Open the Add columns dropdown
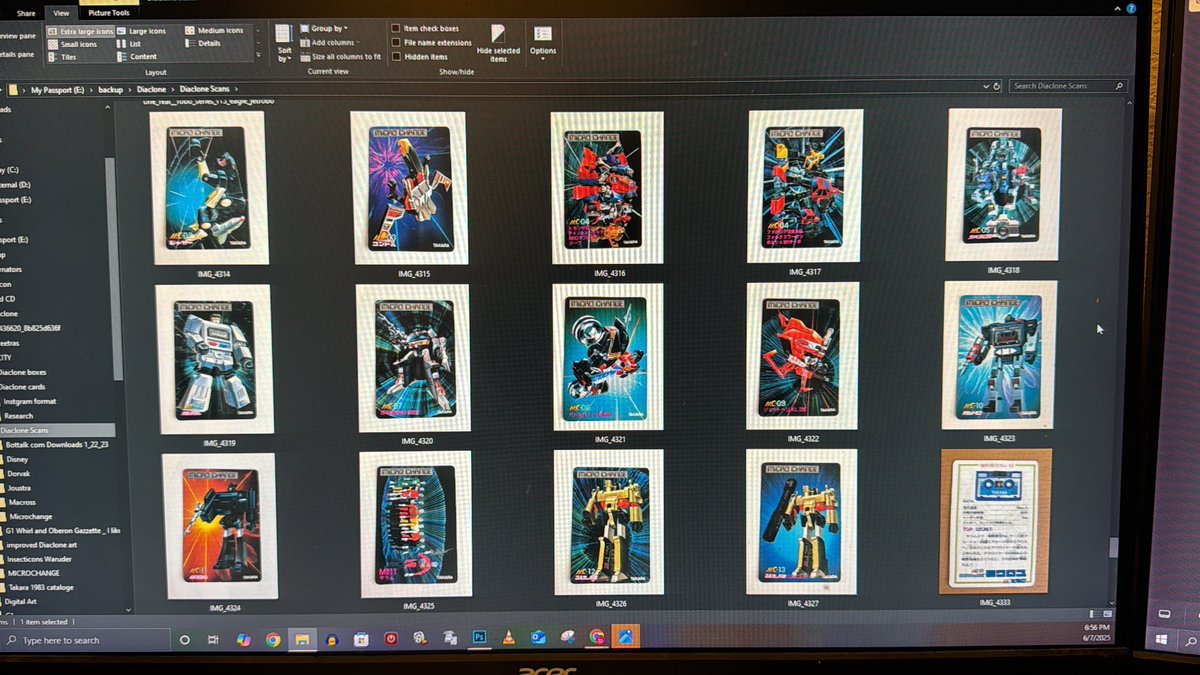The height and width of the screenshot is (675, 1200). click(328, 43)
